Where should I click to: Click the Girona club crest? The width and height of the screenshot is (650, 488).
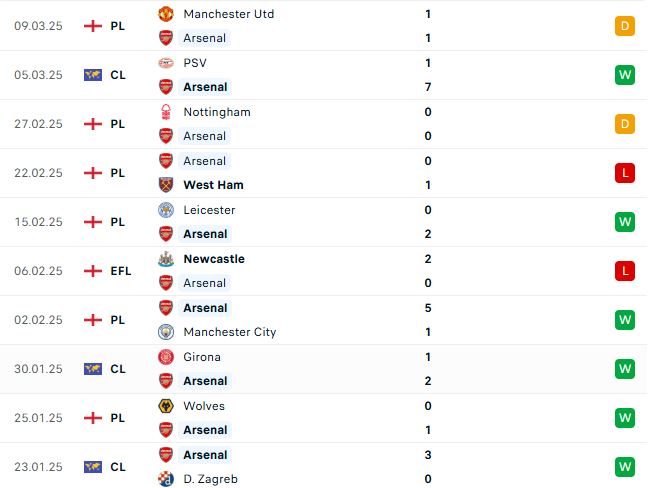166,357
